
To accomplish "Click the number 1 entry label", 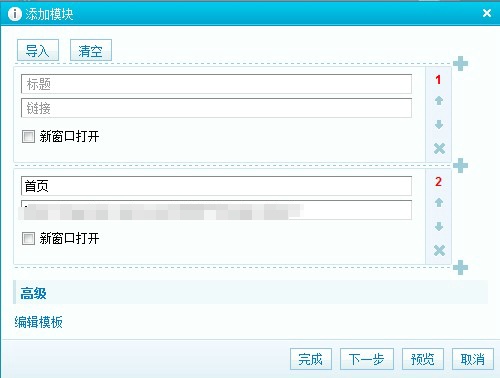I will (x=438, y=80).
